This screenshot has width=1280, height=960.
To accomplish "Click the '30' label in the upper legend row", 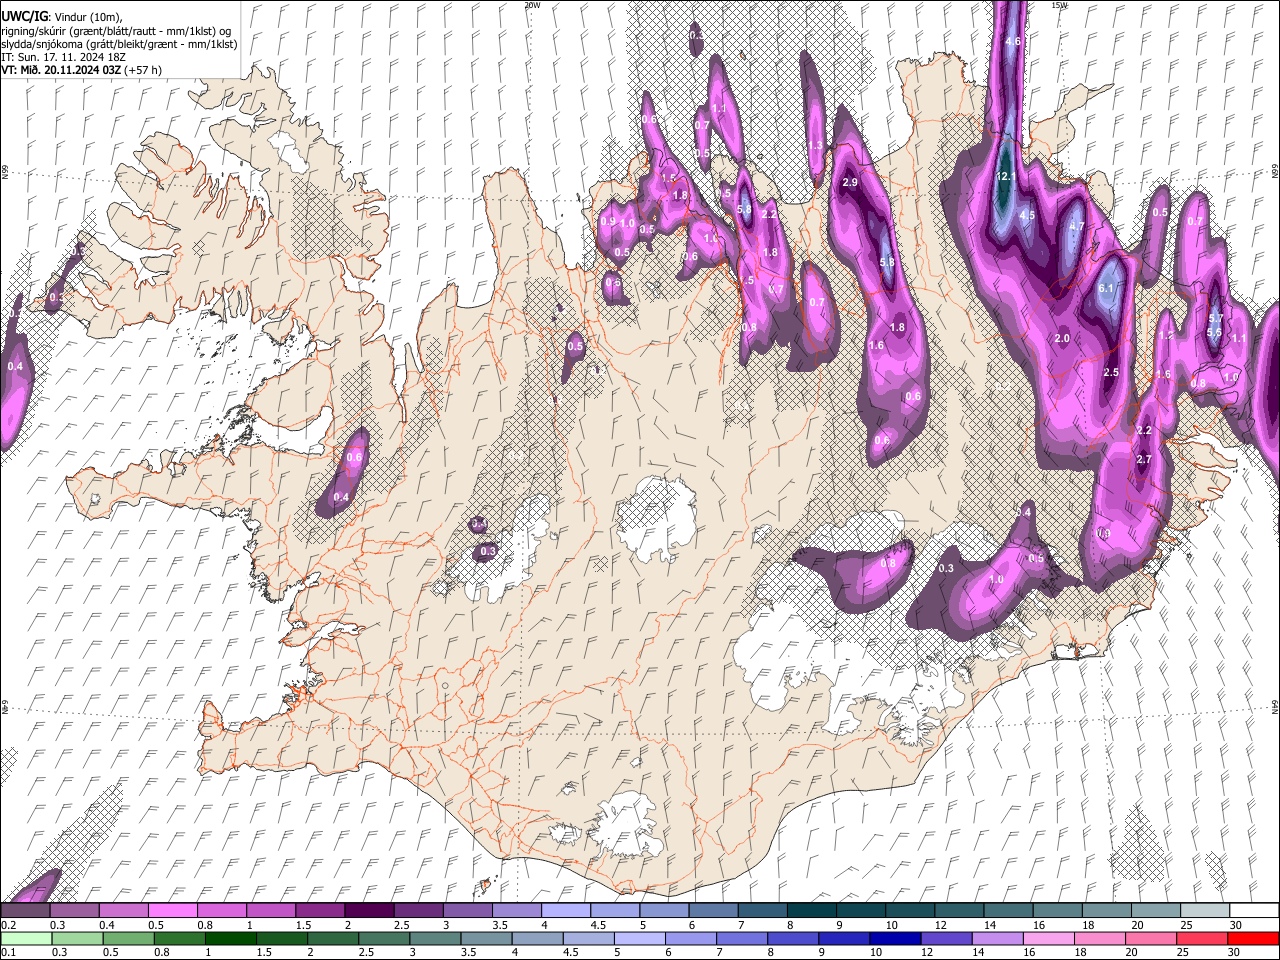I will [x=1236, y=925].
